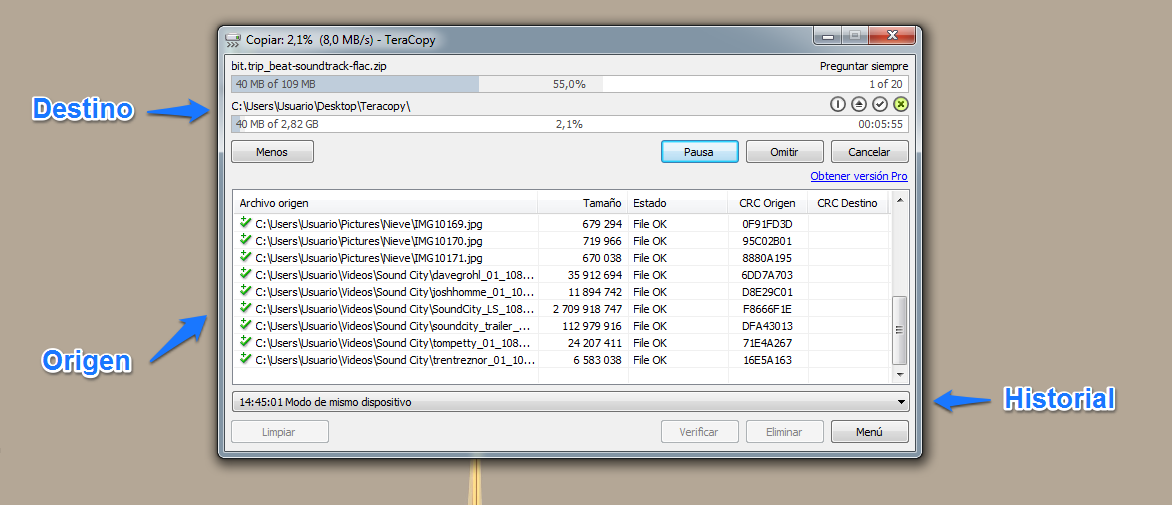Image resolution: width=1172 pixels, height=505 pixels.
Task: Click green status icon of IMG10171.jpg row
Action: 245,257
